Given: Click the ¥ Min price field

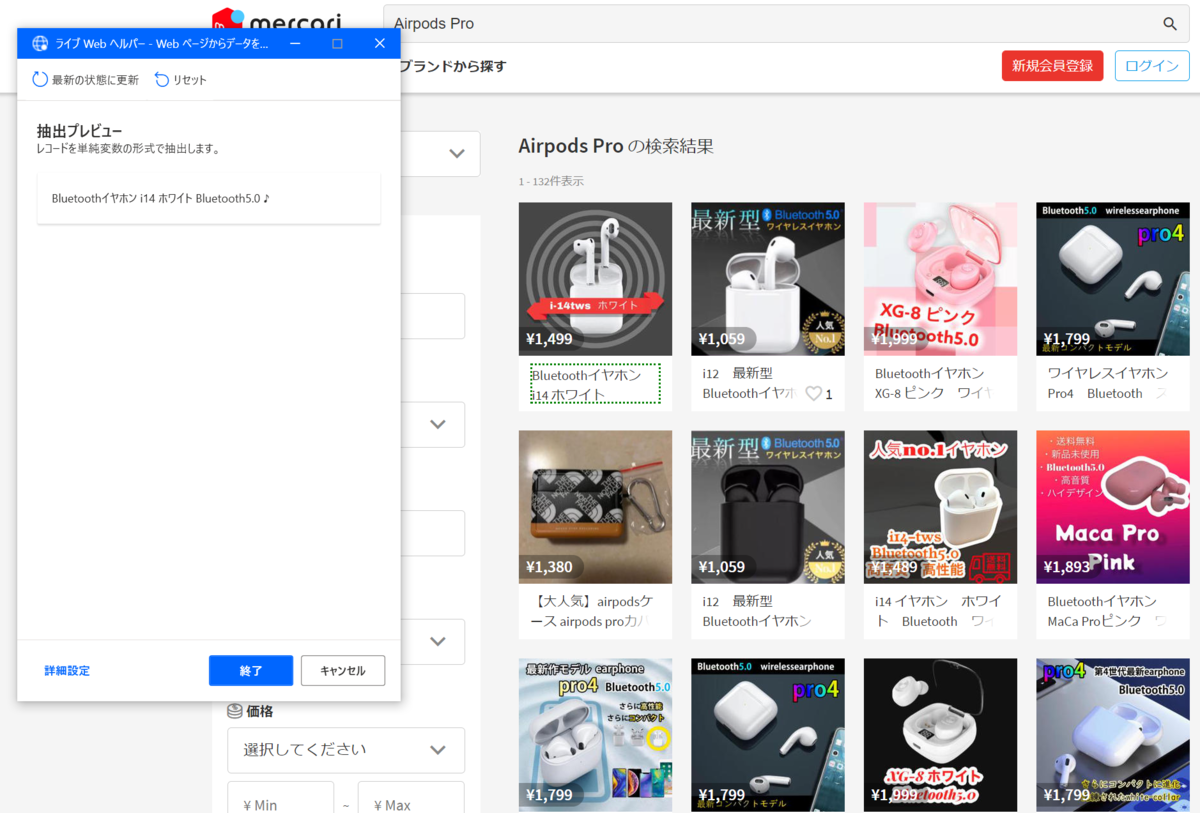Looking at the screenshot, I should click(x=280, y=800).
